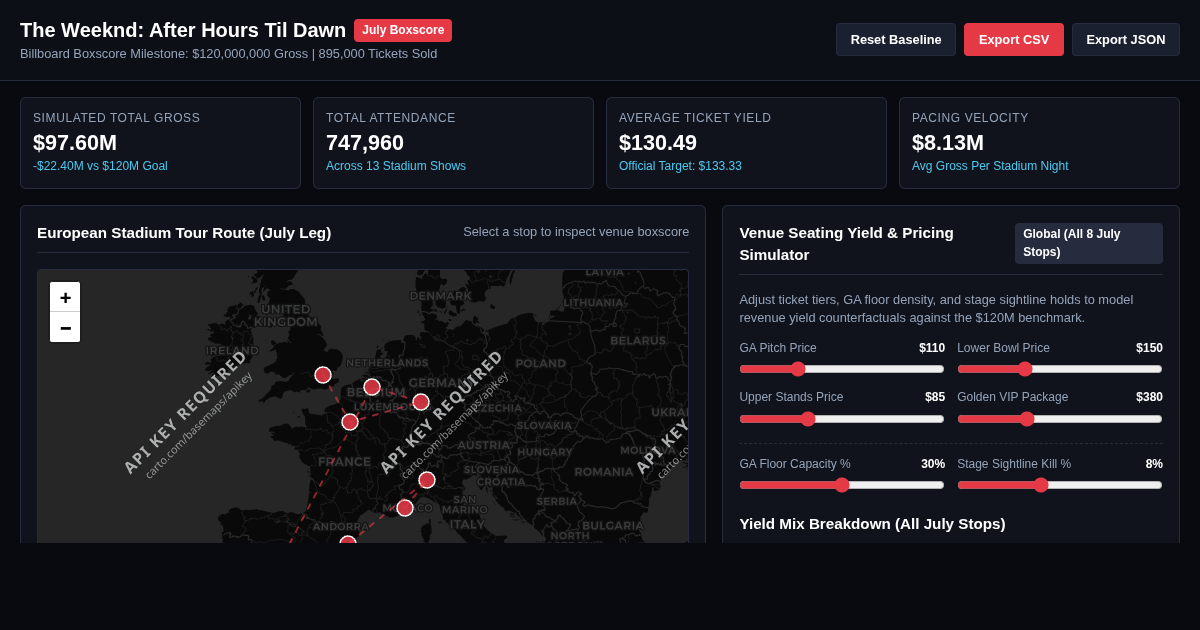Click 'Official Target: $133.33' text
Screen dimensions: 1200x630
[x=680, y=166]
